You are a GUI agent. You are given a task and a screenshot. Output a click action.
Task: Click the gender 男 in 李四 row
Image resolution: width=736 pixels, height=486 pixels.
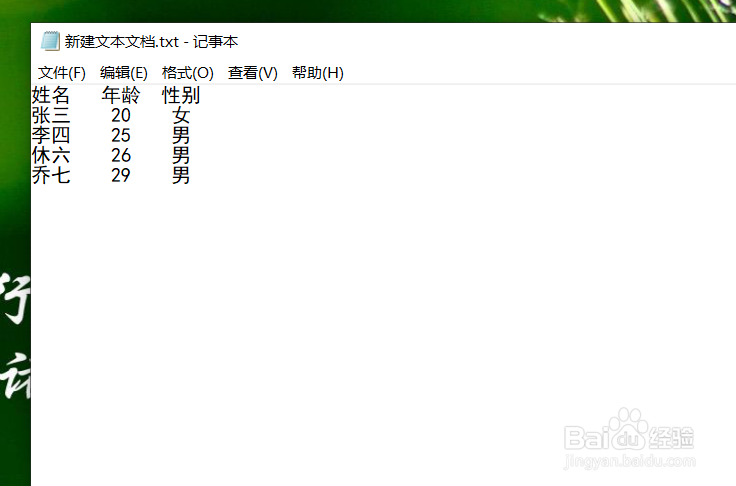click(x=181, y=136)
